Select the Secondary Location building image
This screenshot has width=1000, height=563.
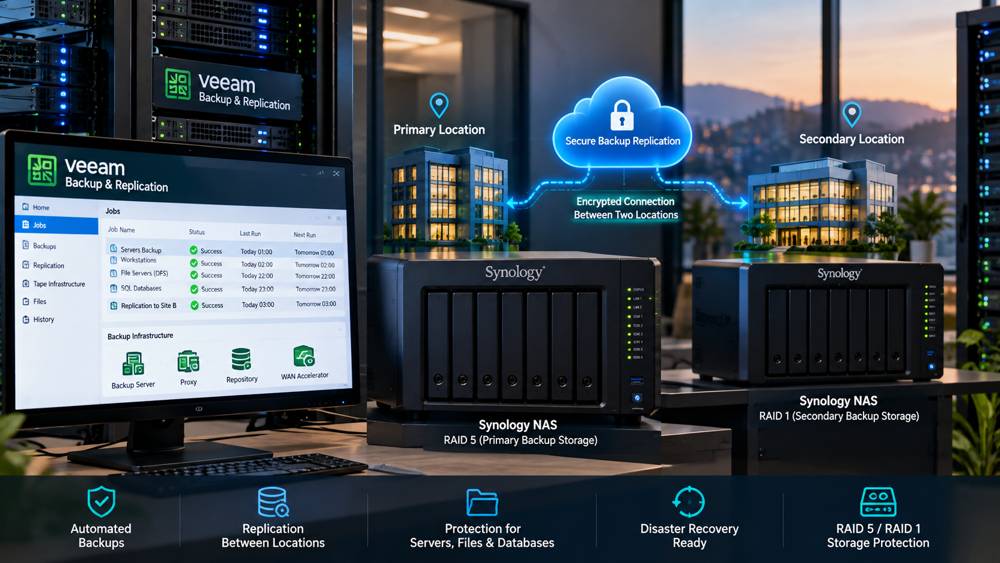click(x=823, y=204)
